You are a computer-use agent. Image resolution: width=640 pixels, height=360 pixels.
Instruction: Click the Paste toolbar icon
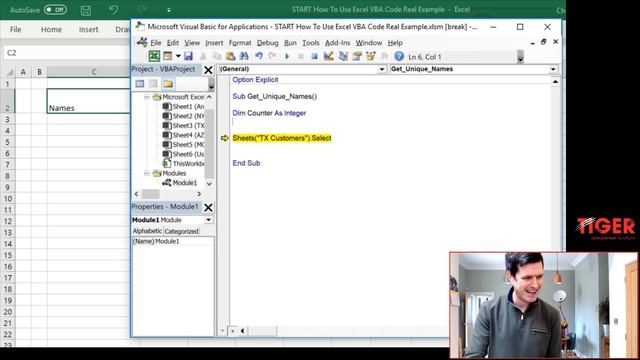(x=230, y=56)
